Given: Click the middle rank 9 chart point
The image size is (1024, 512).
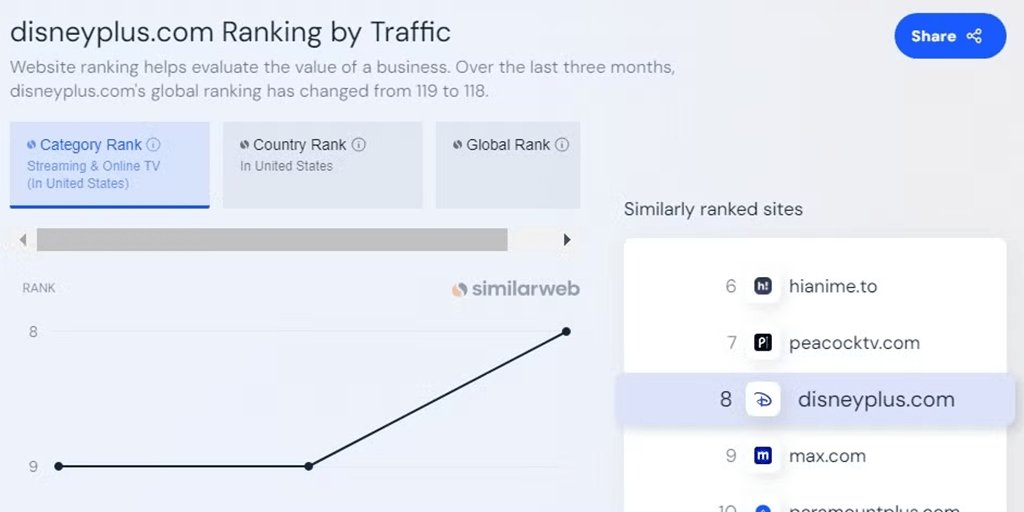Looking at the screenshot, I should (309, 466).
